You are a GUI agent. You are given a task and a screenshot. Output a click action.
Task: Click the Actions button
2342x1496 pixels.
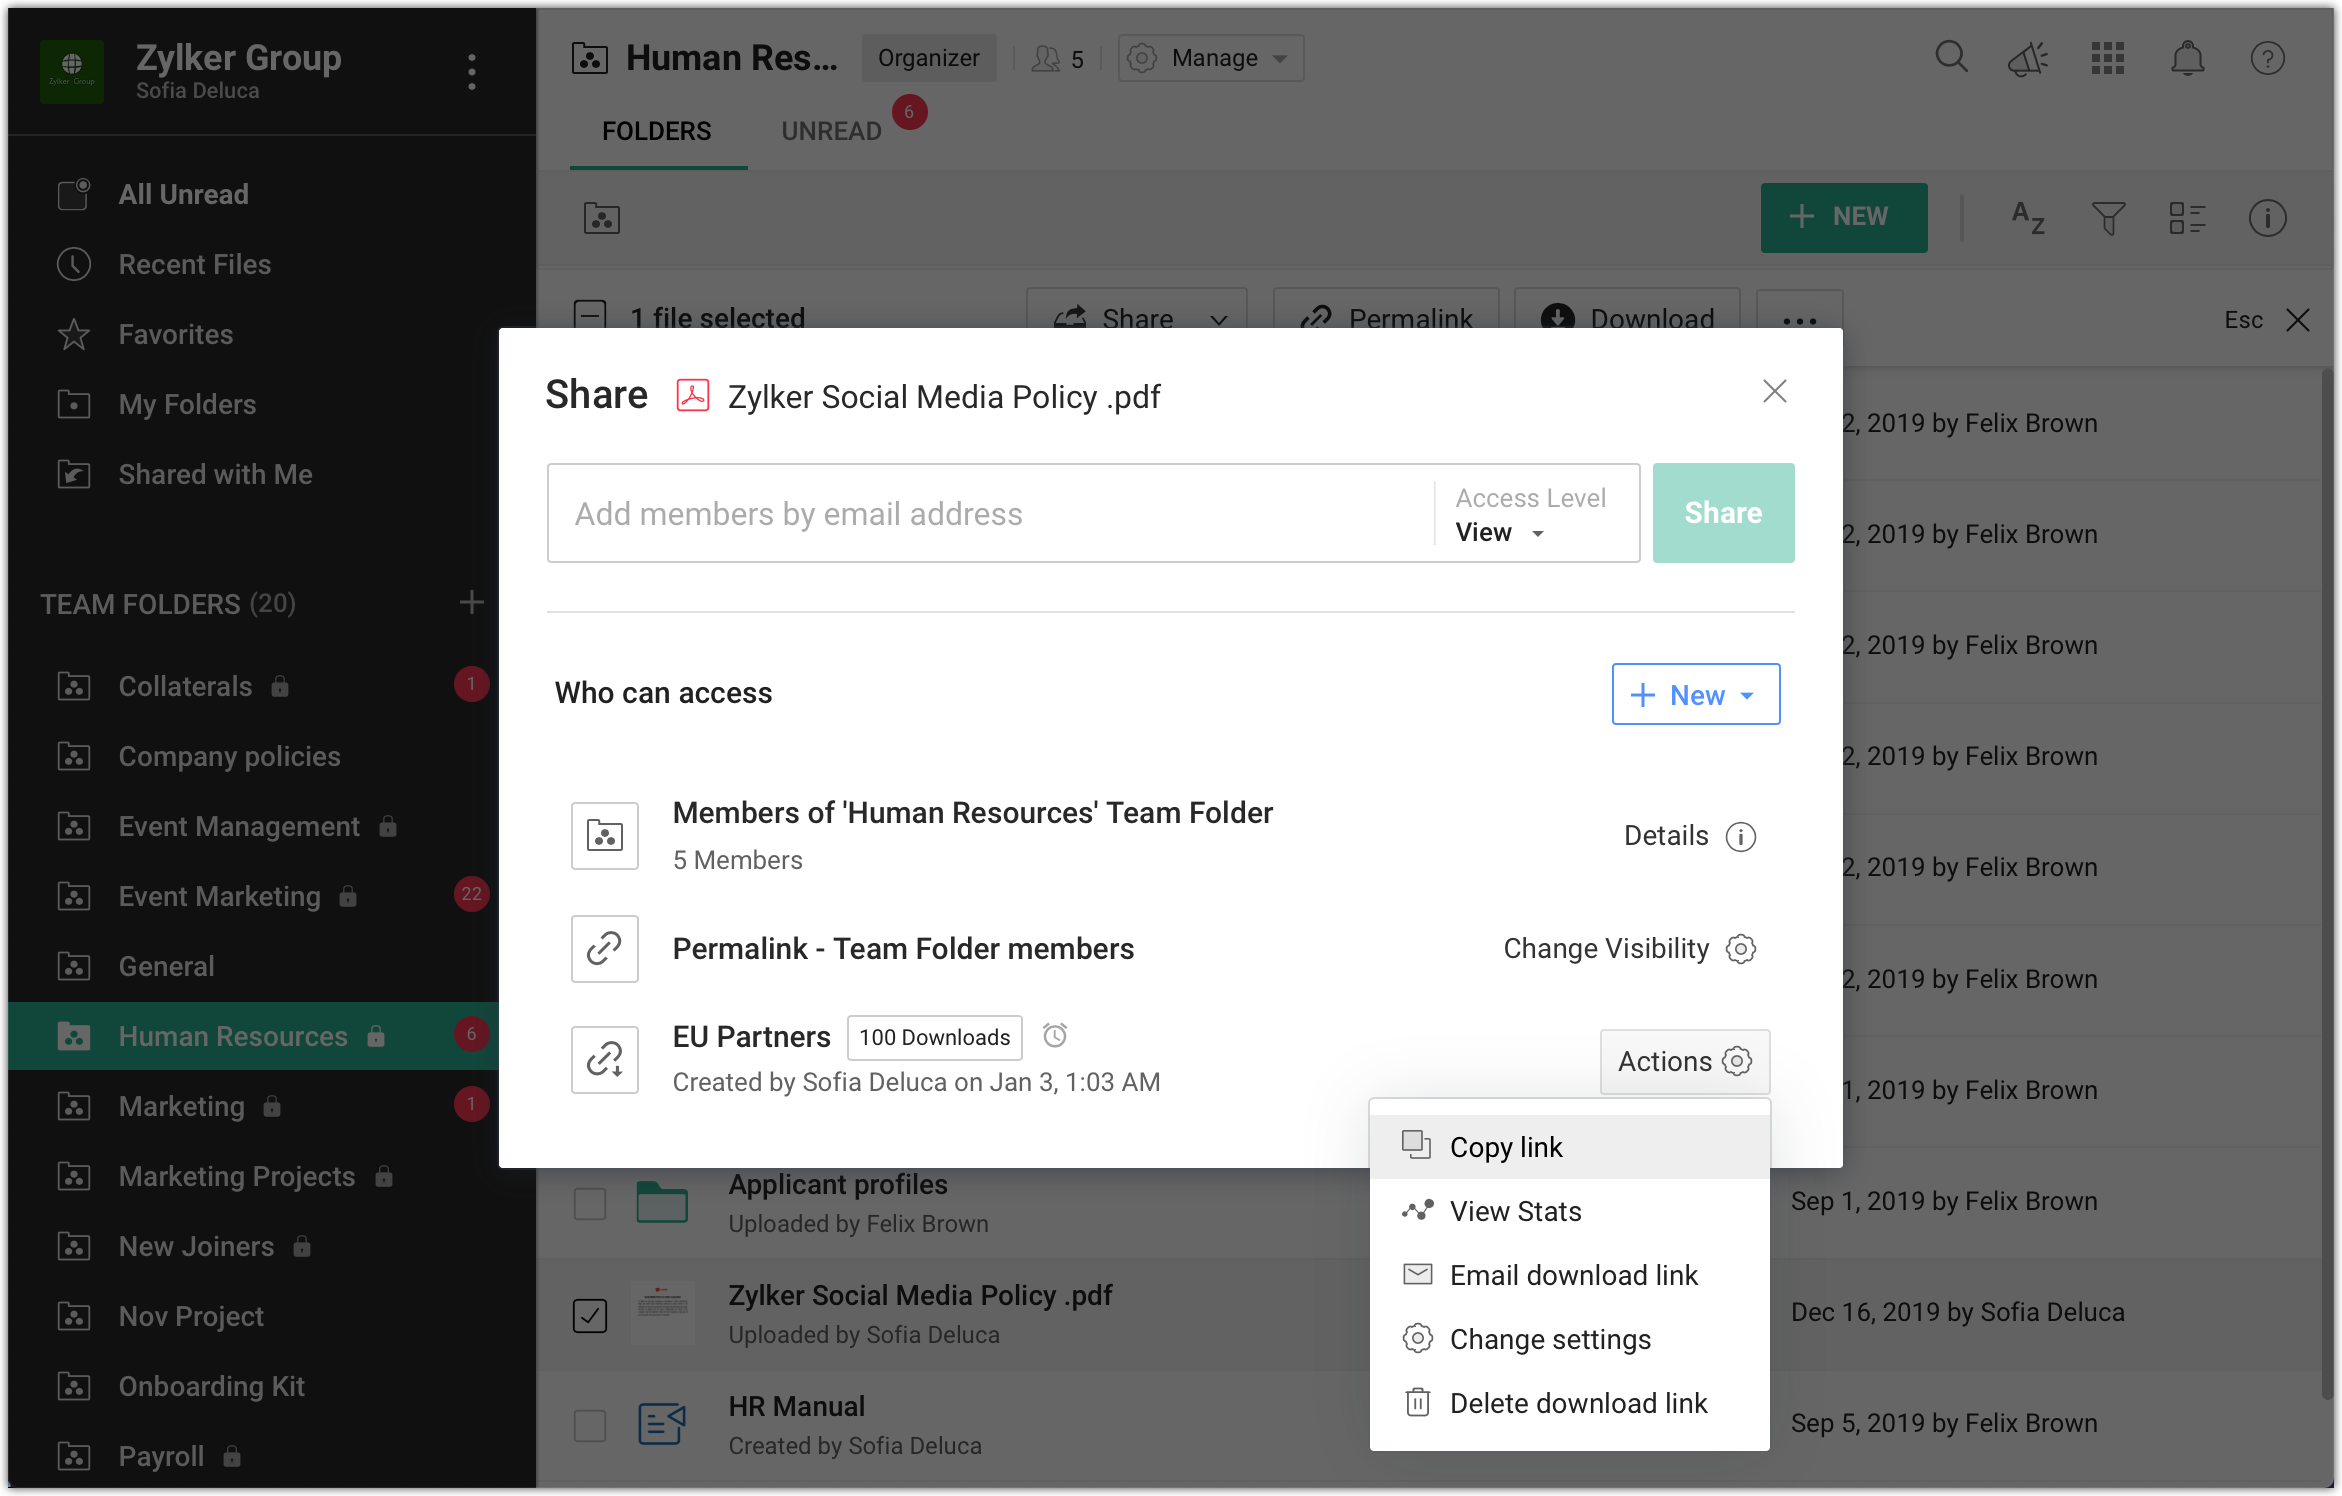tap(1684, 1061)
